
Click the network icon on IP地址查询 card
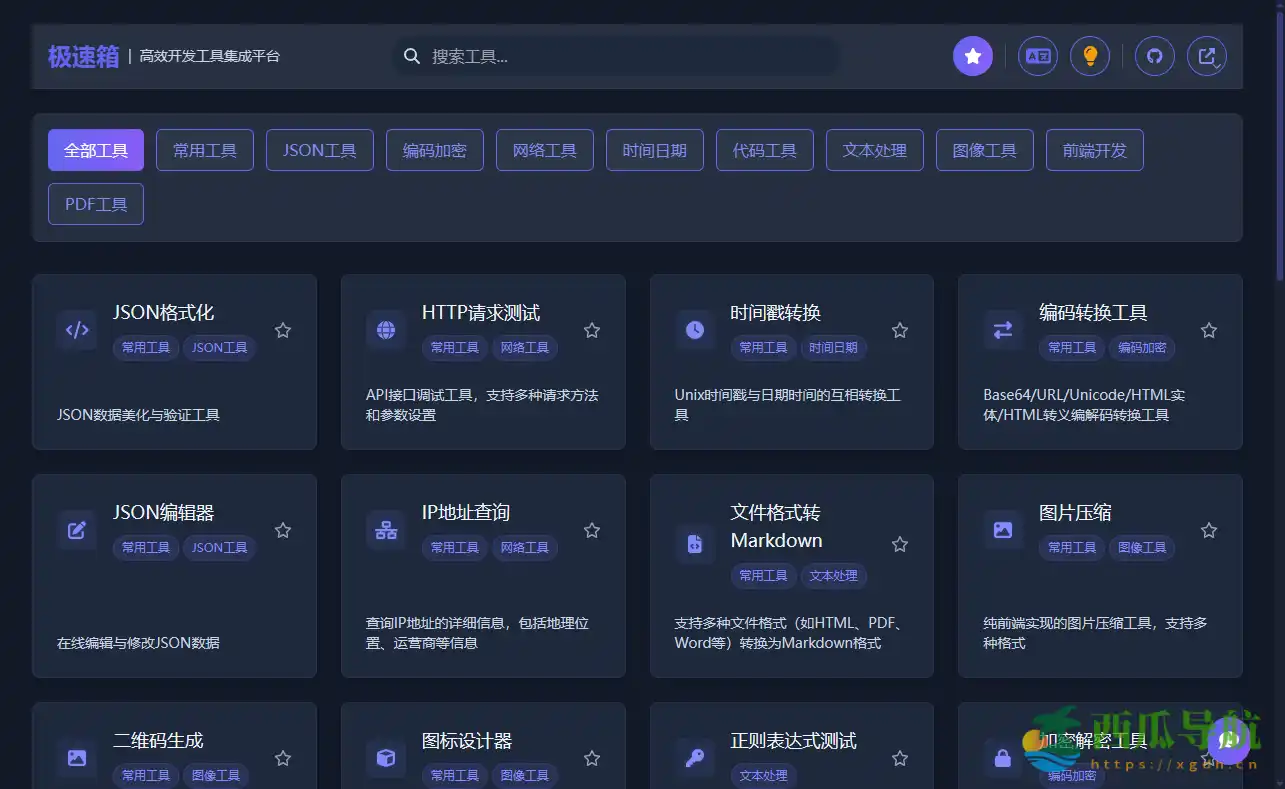pyautogui.click(x=386, y=531)
